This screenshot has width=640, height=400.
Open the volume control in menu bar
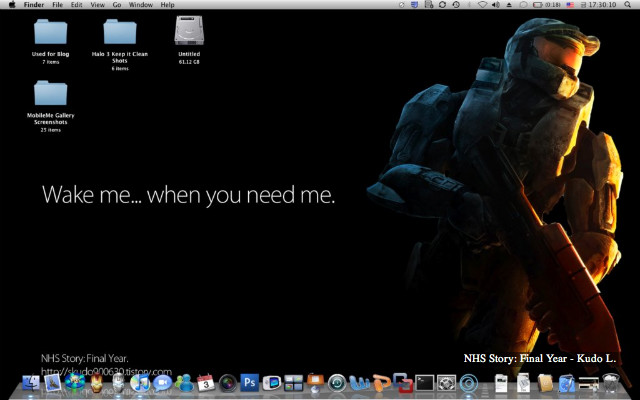tap(496, 4)
